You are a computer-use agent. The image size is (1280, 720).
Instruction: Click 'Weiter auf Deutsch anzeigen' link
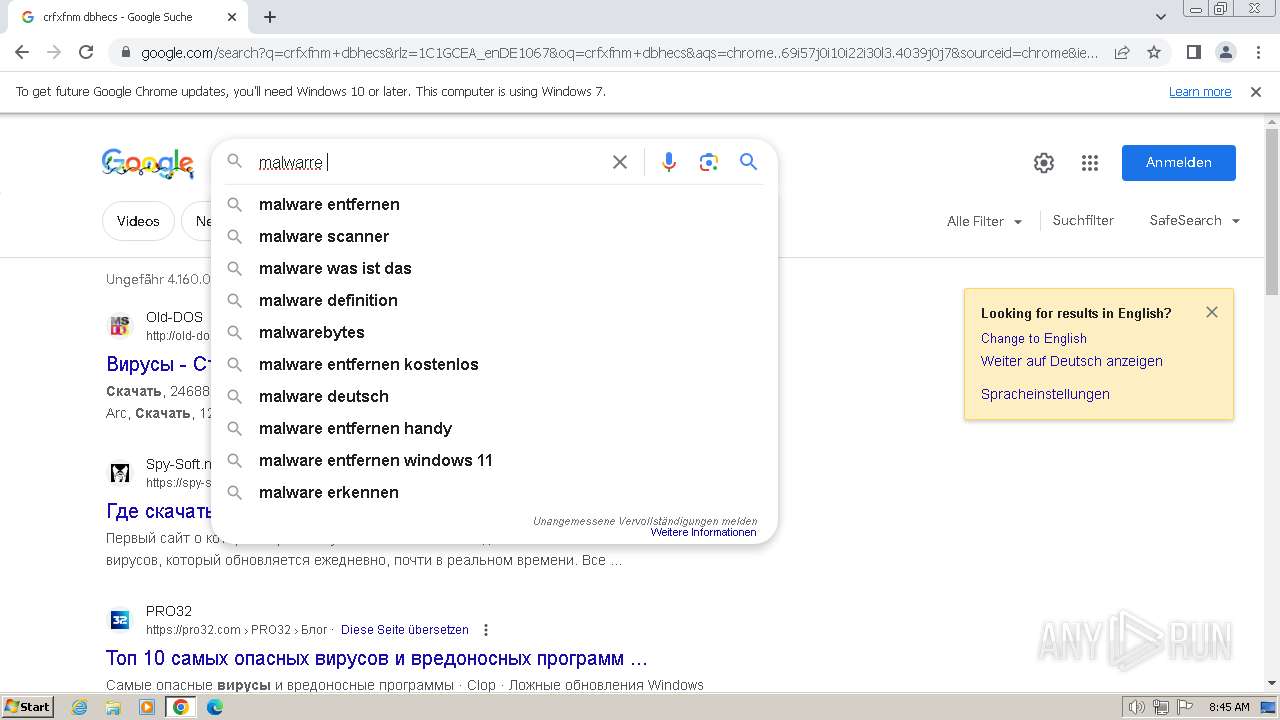click(x=1071, y=361)
